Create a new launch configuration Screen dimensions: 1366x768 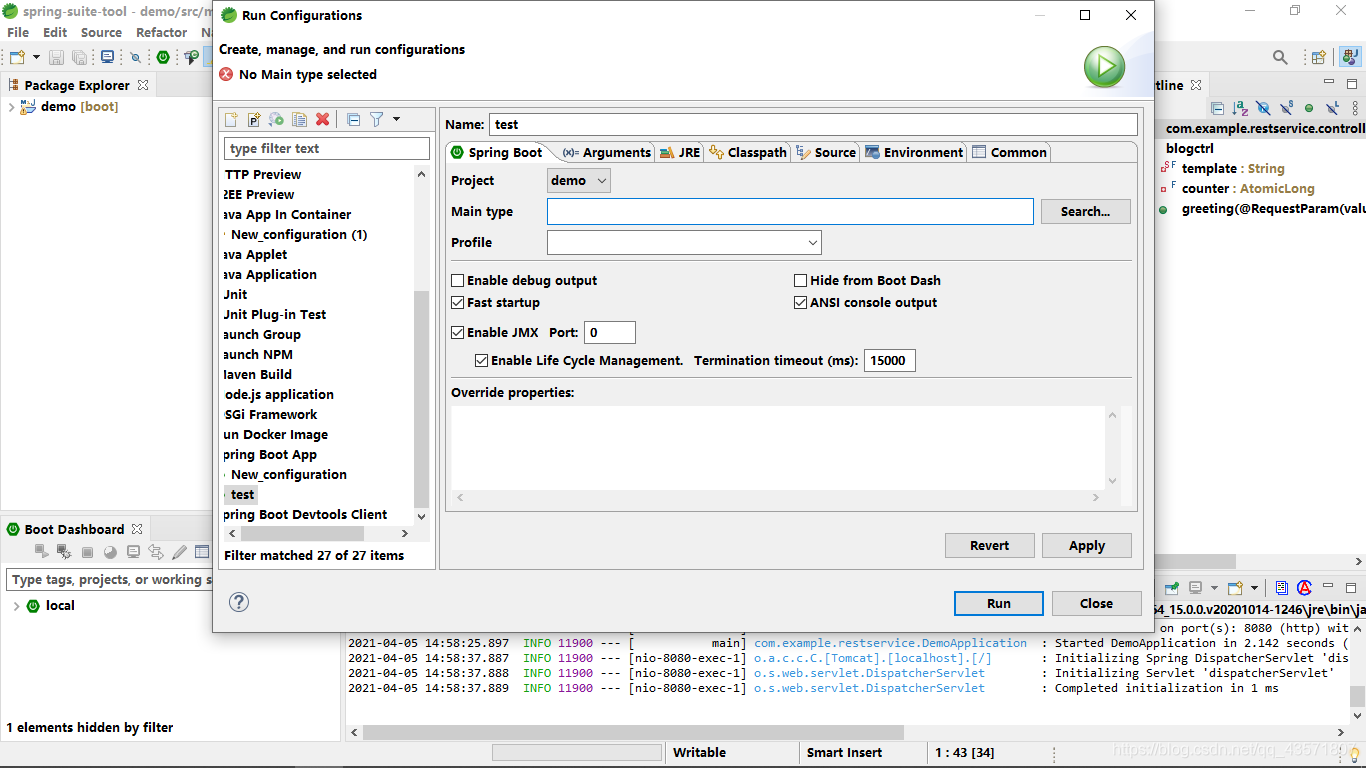pos(231,120)
